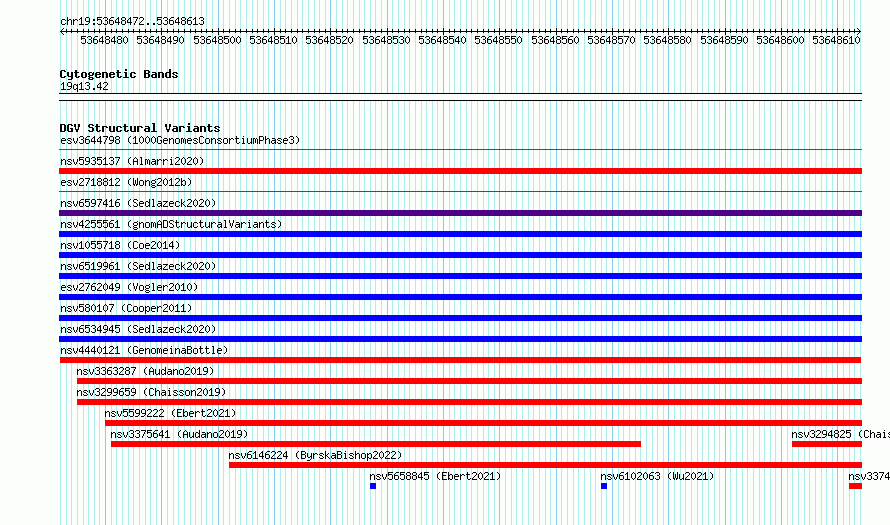Click the left arrow of the ruler
The image size is (890, 525).
[62, 32]
